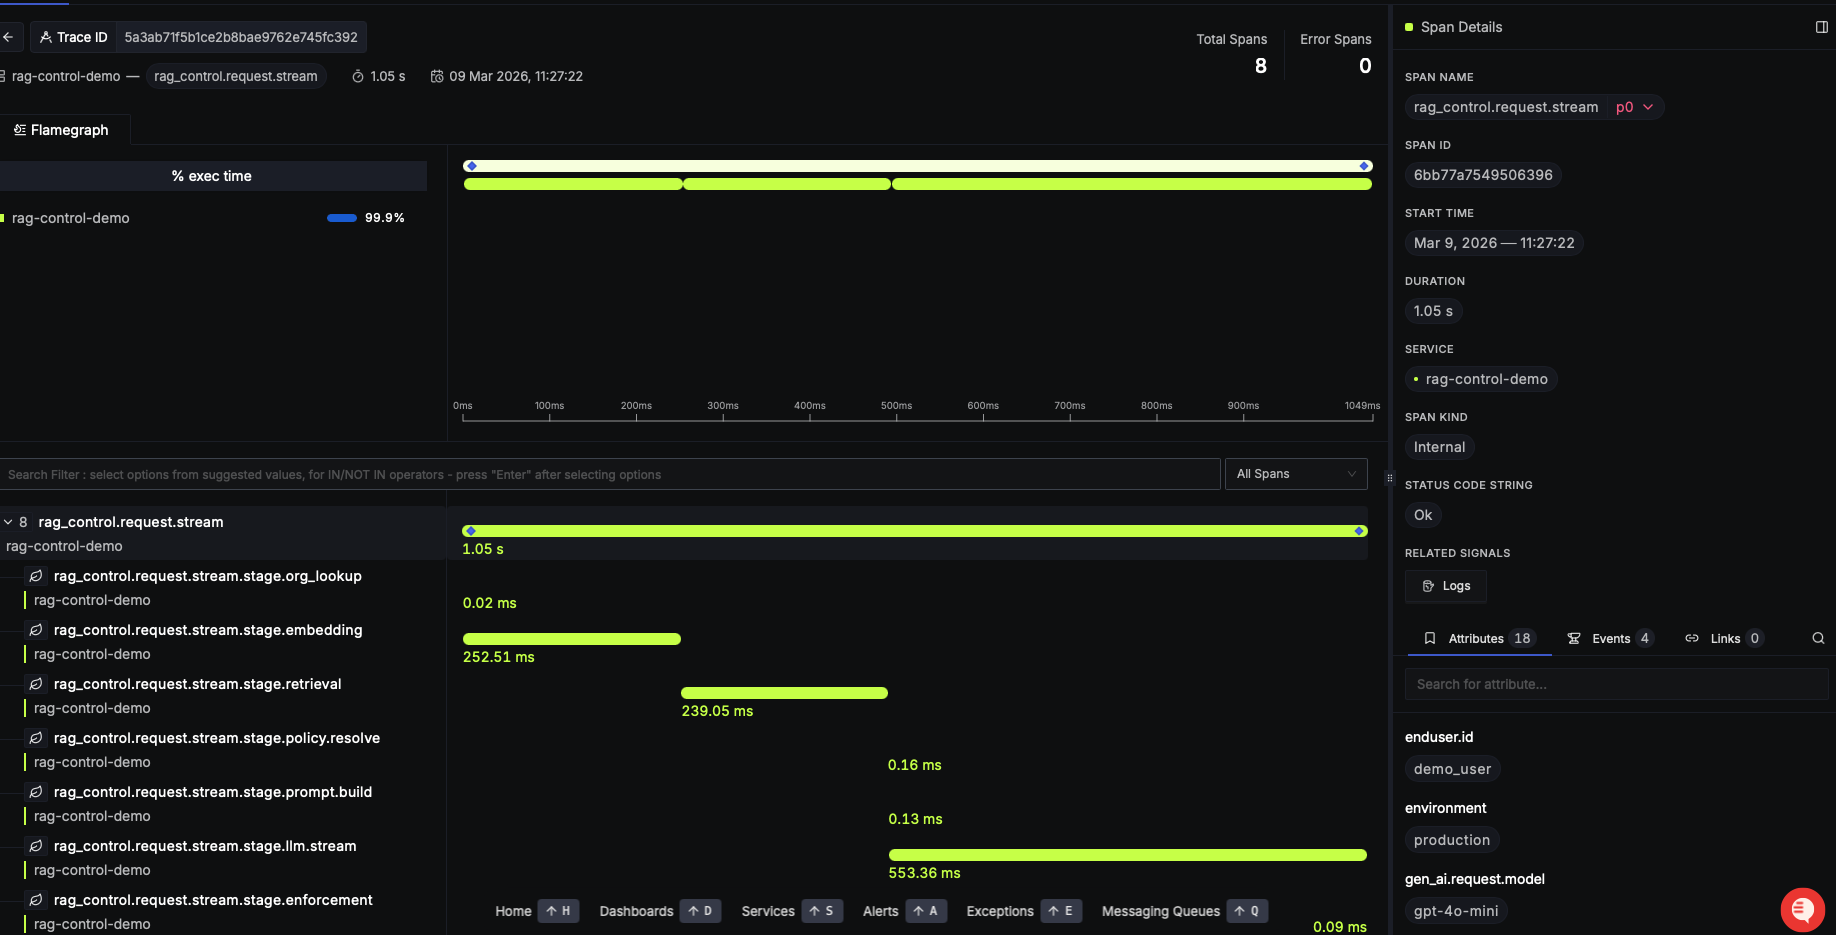The image size is (1836, 935).
Task: Go to Home shortcut
Action: tap(536, 911)
